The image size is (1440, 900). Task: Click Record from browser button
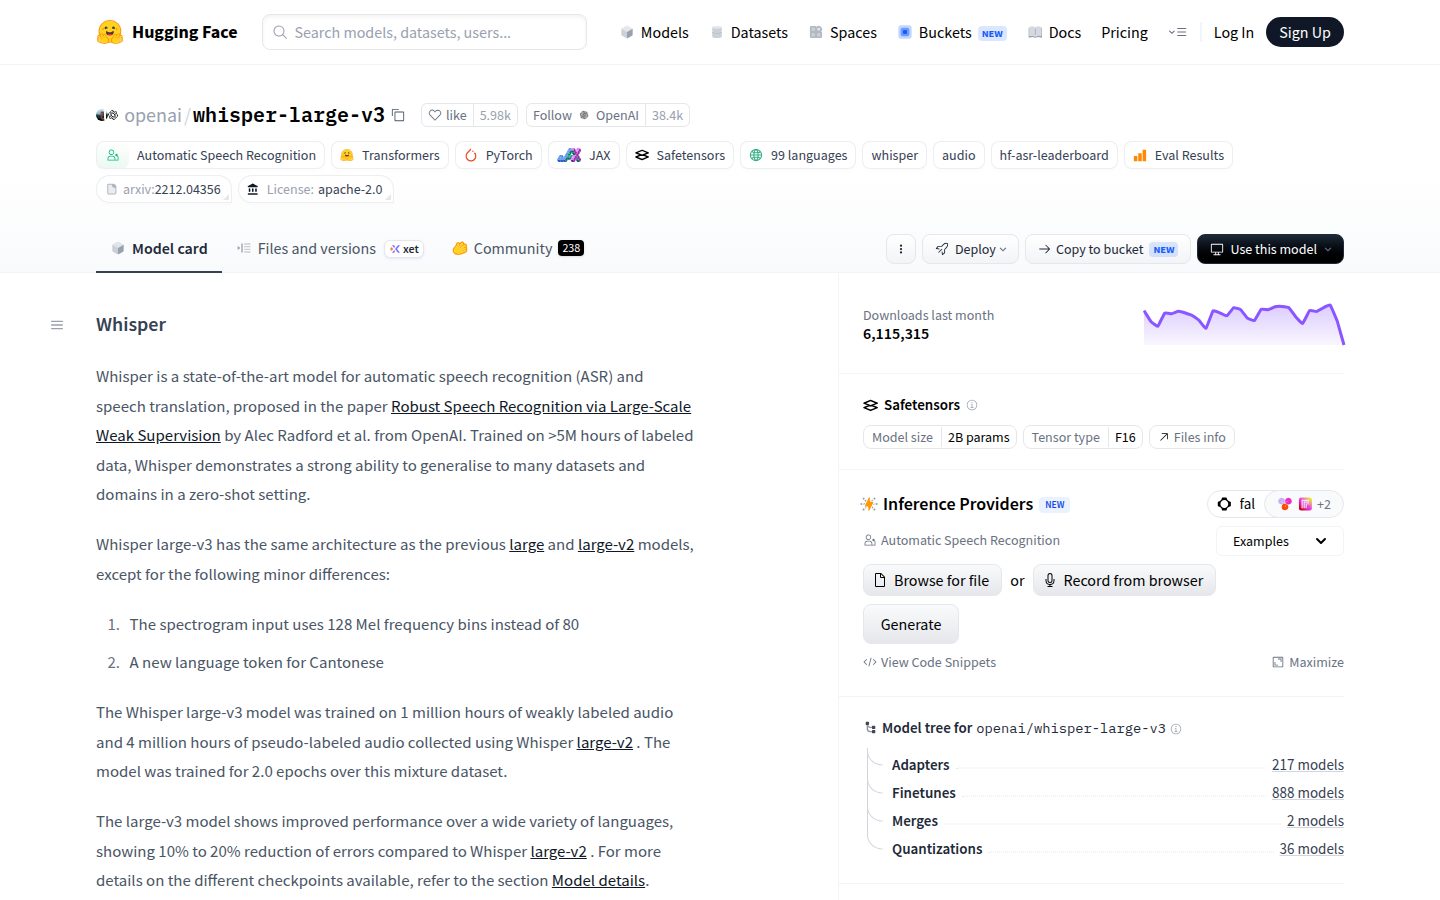pos(1124,581)
